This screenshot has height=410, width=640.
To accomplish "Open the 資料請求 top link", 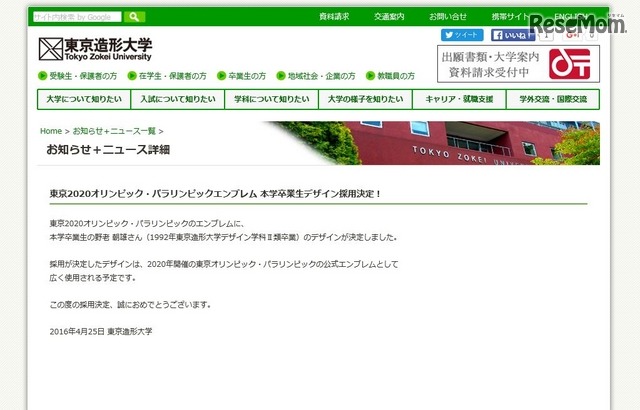I will 334,17.
